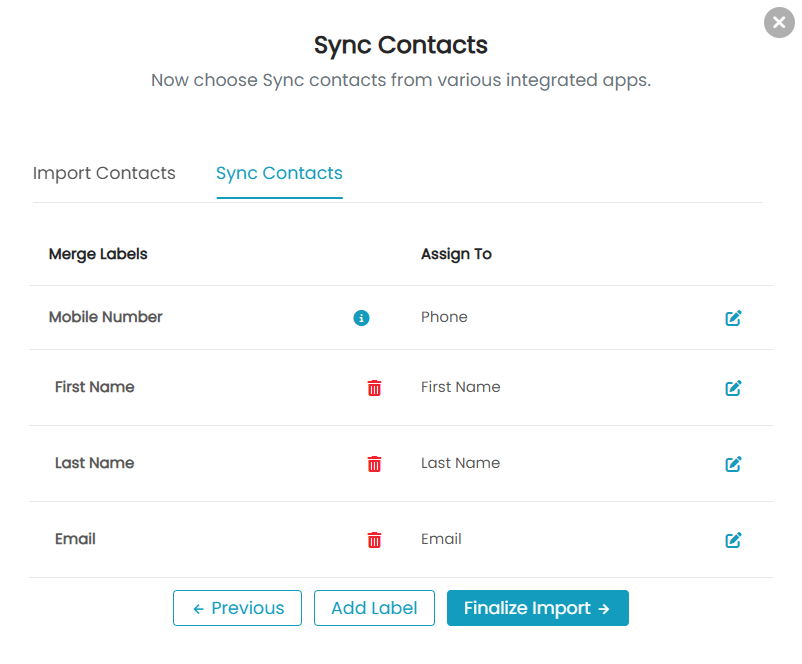Click the Email label in Merge Labels
The image size is (802, 664).
click(x=75, y=539)
